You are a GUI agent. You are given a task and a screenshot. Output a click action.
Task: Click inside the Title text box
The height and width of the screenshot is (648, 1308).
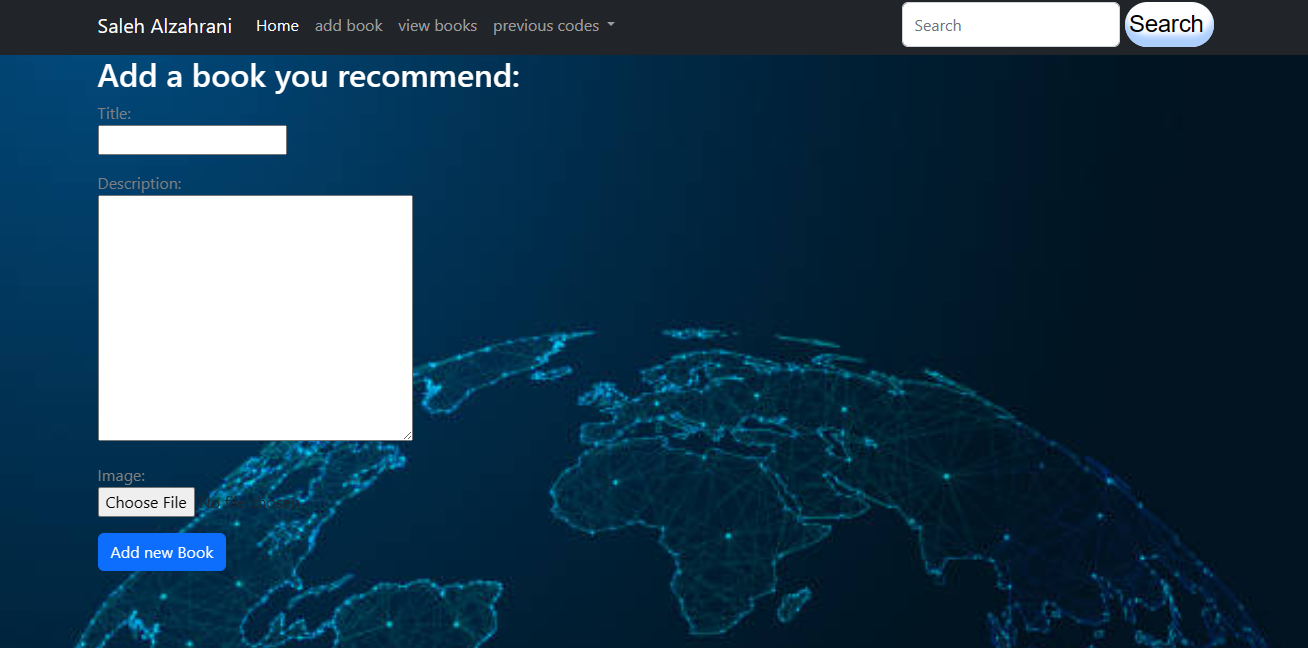pyautogui.click(x=192, y=140)
